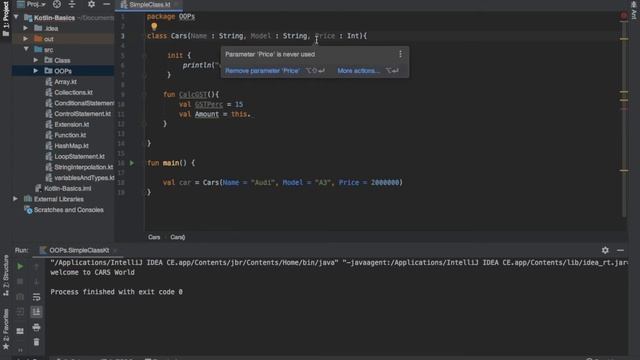This screenshot has height=360, width=640.
Task: Click the editor vertical scrollbar
Action: pyautogui.click(x=624, y=118)
